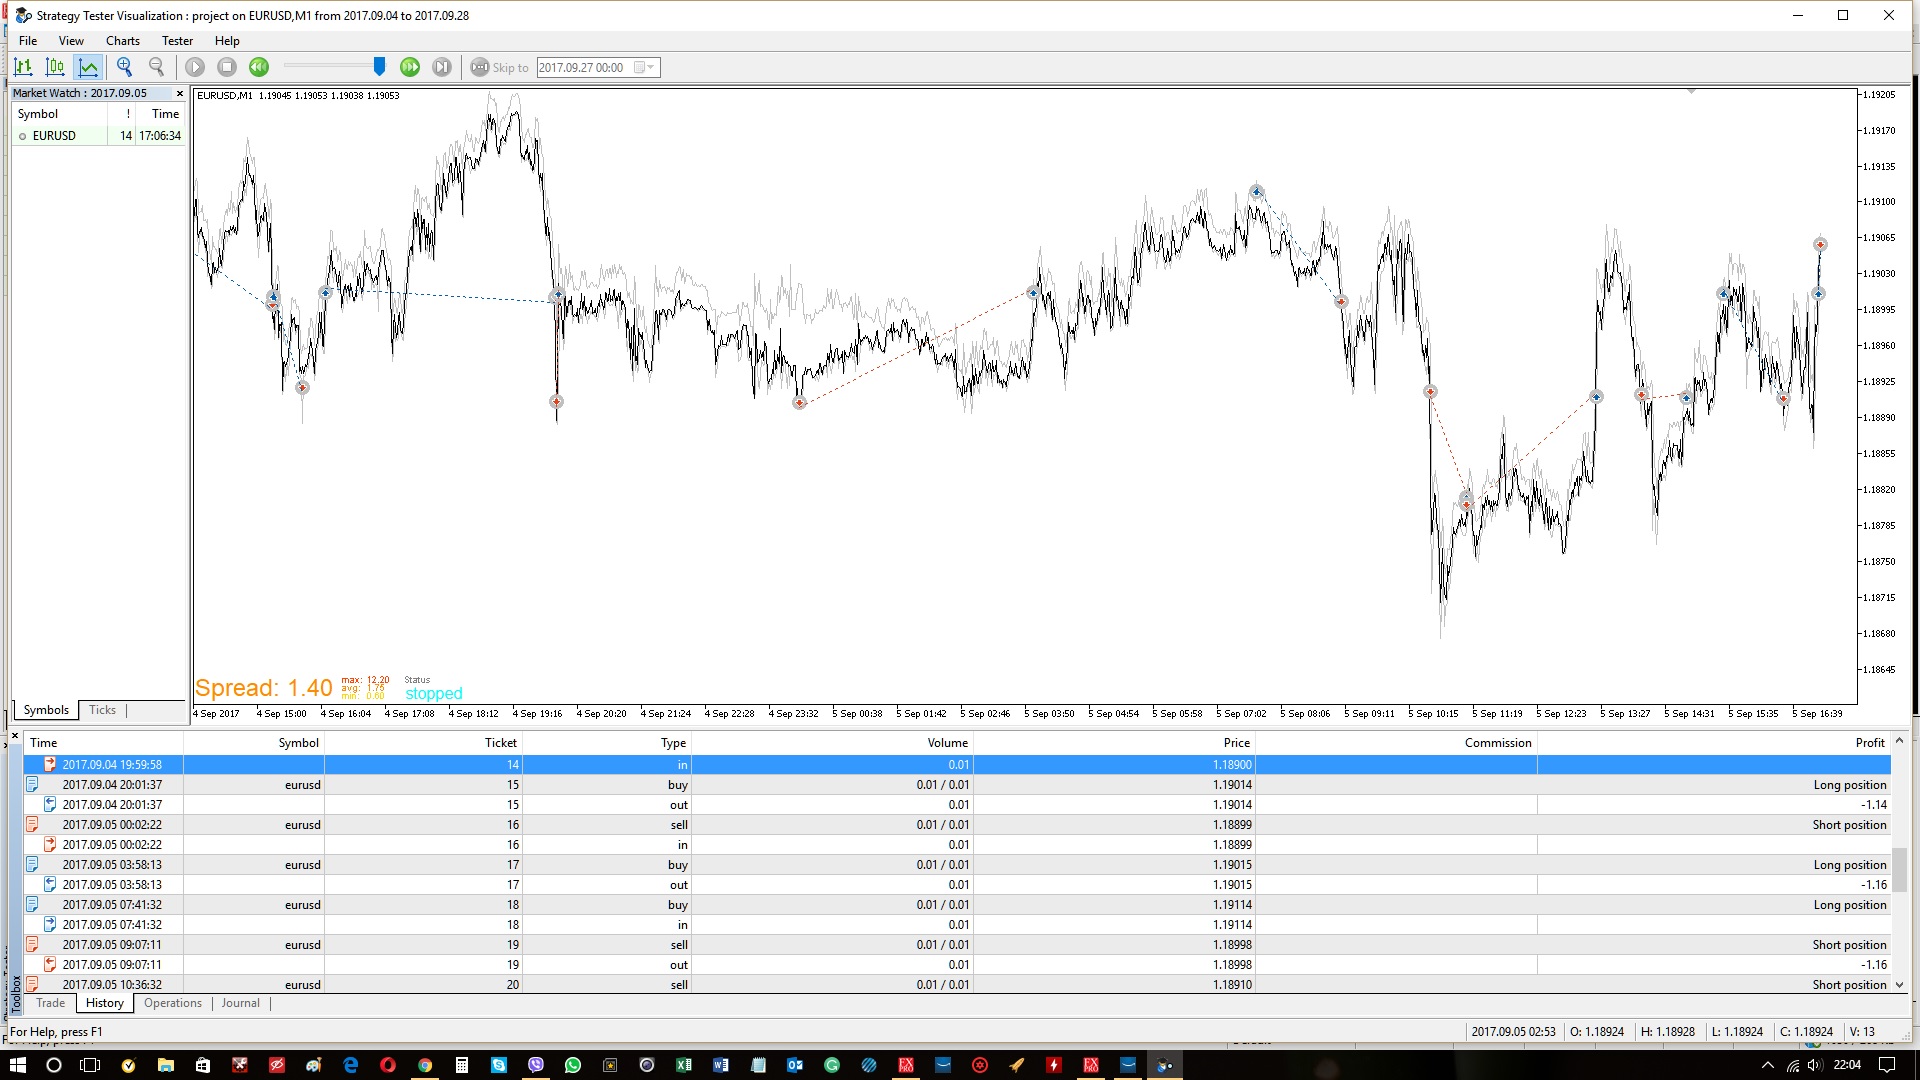
Task: Switch to the Symbols tab
Action: click(46, 710)
